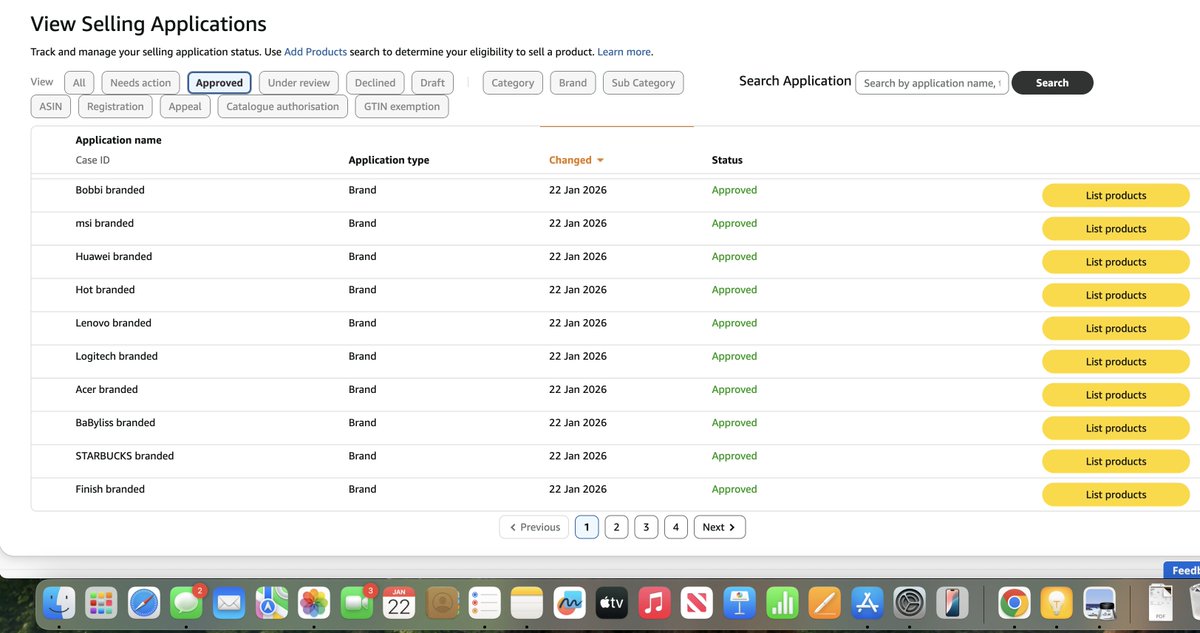Open Apple TV app in dock

[x=611, y=603]
